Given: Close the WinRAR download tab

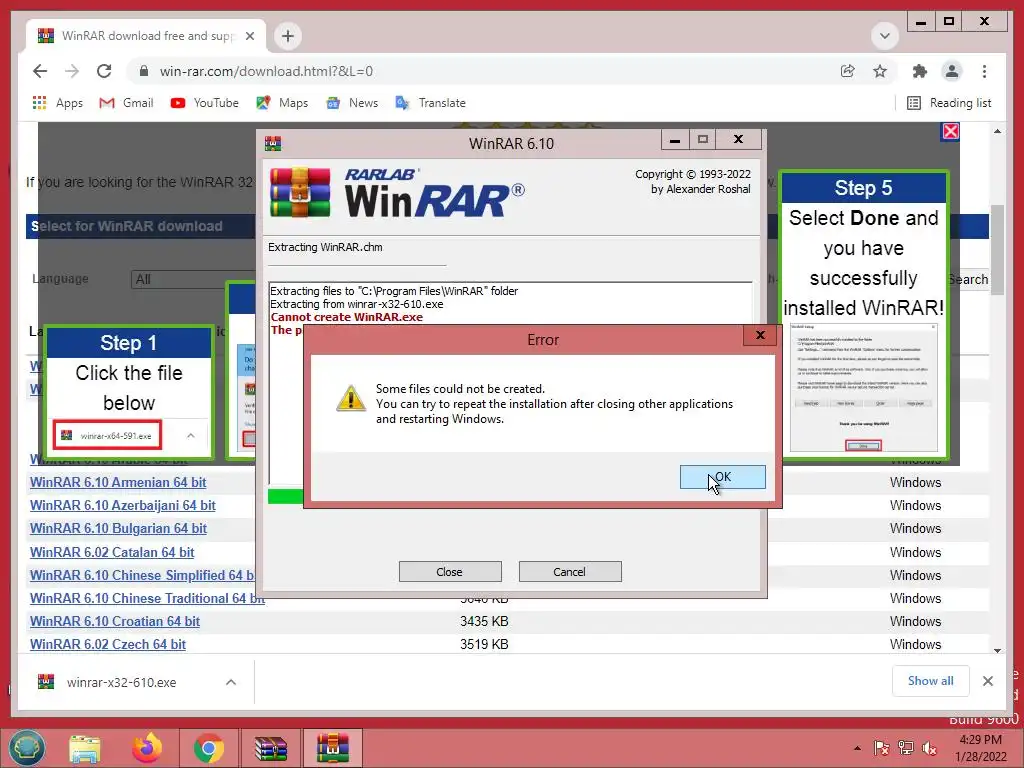Looking at the screenshot, I should click(249, 36).
